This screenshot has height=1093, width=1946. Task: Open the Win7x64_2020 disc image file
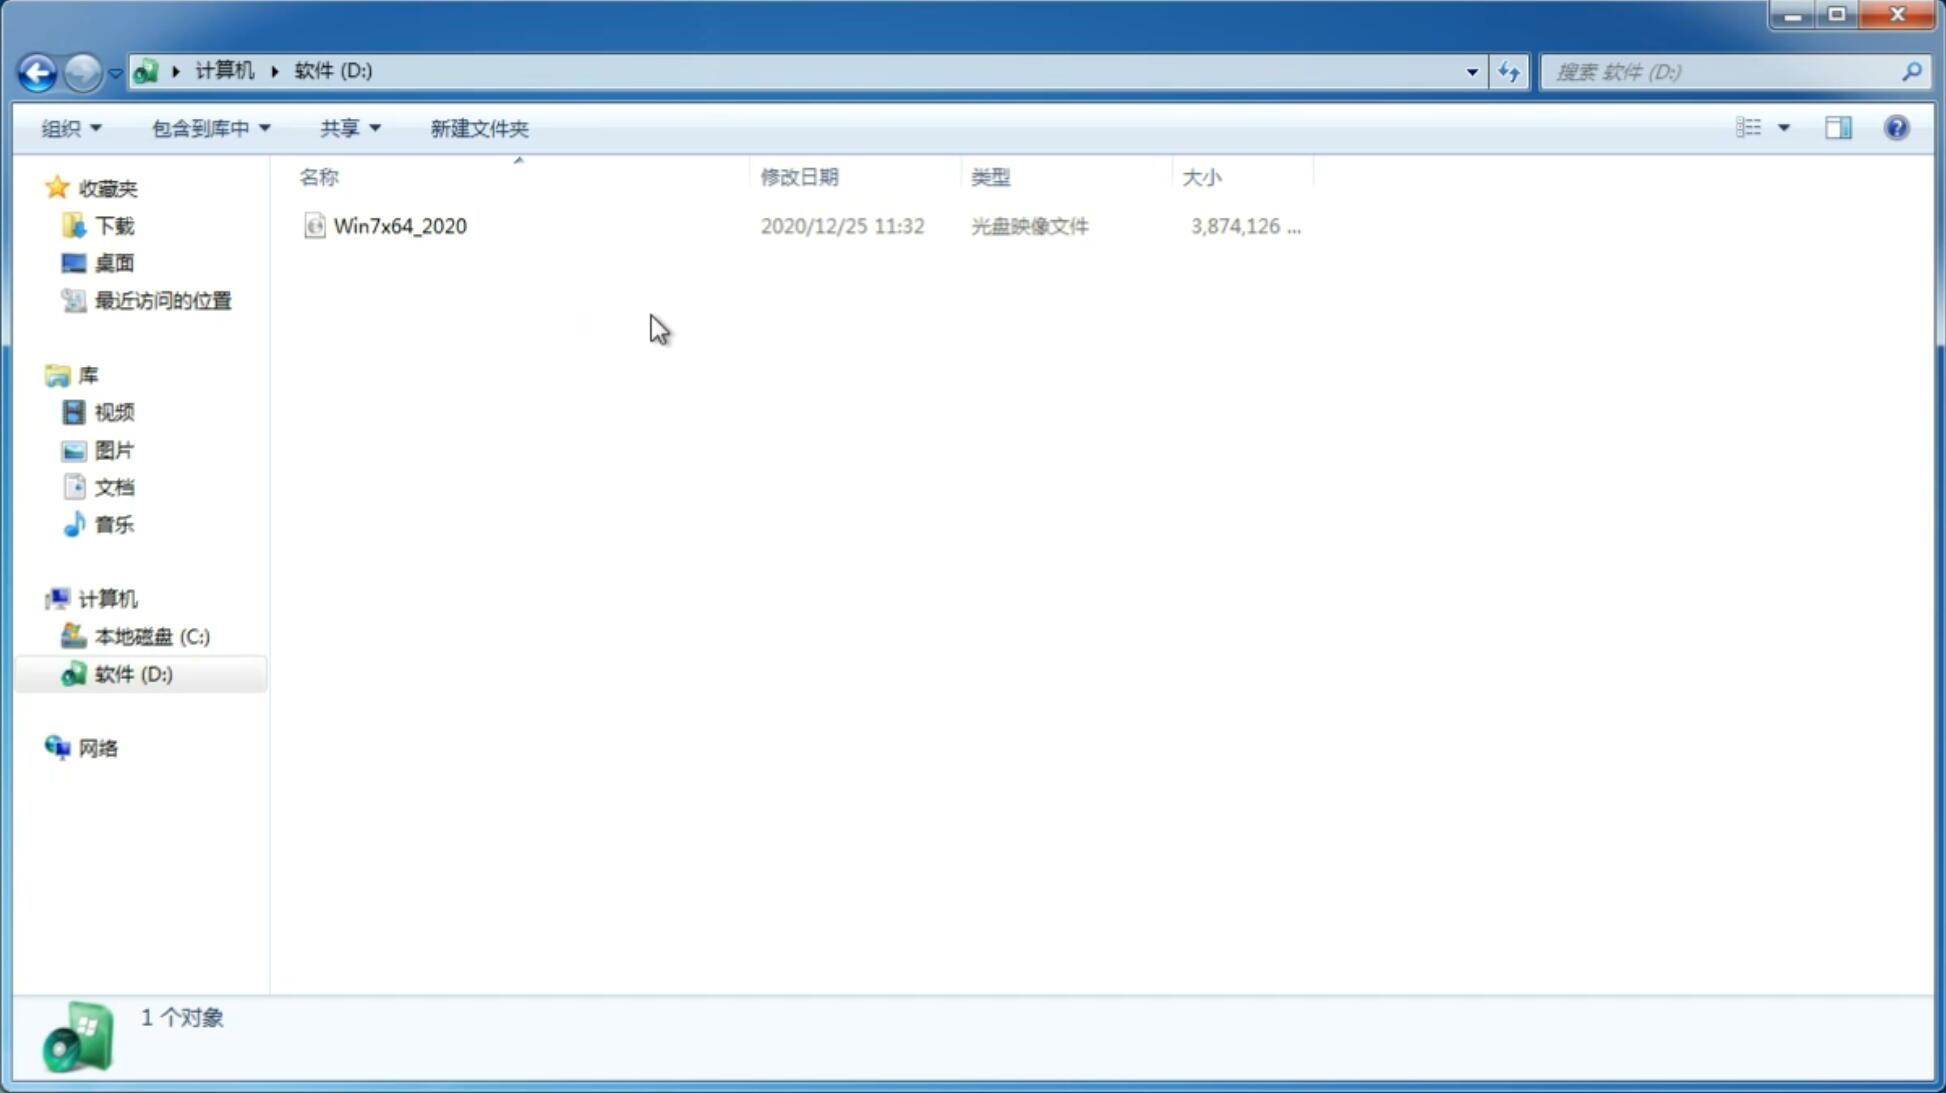pyautogui.click(x=400, y=226)
